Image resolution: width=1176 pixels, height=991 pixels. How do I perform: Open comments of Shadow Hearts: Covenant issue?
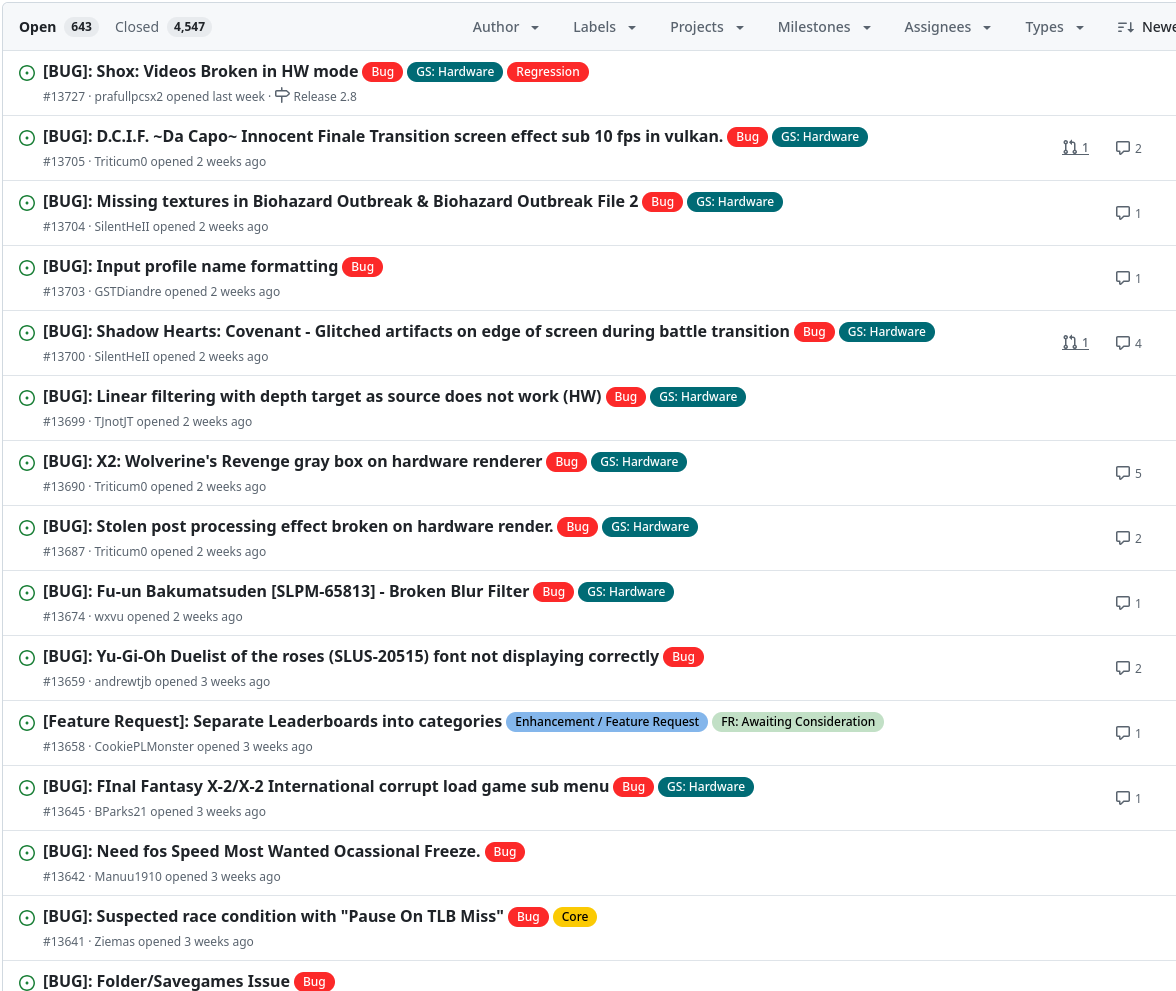pos(1129,343)
